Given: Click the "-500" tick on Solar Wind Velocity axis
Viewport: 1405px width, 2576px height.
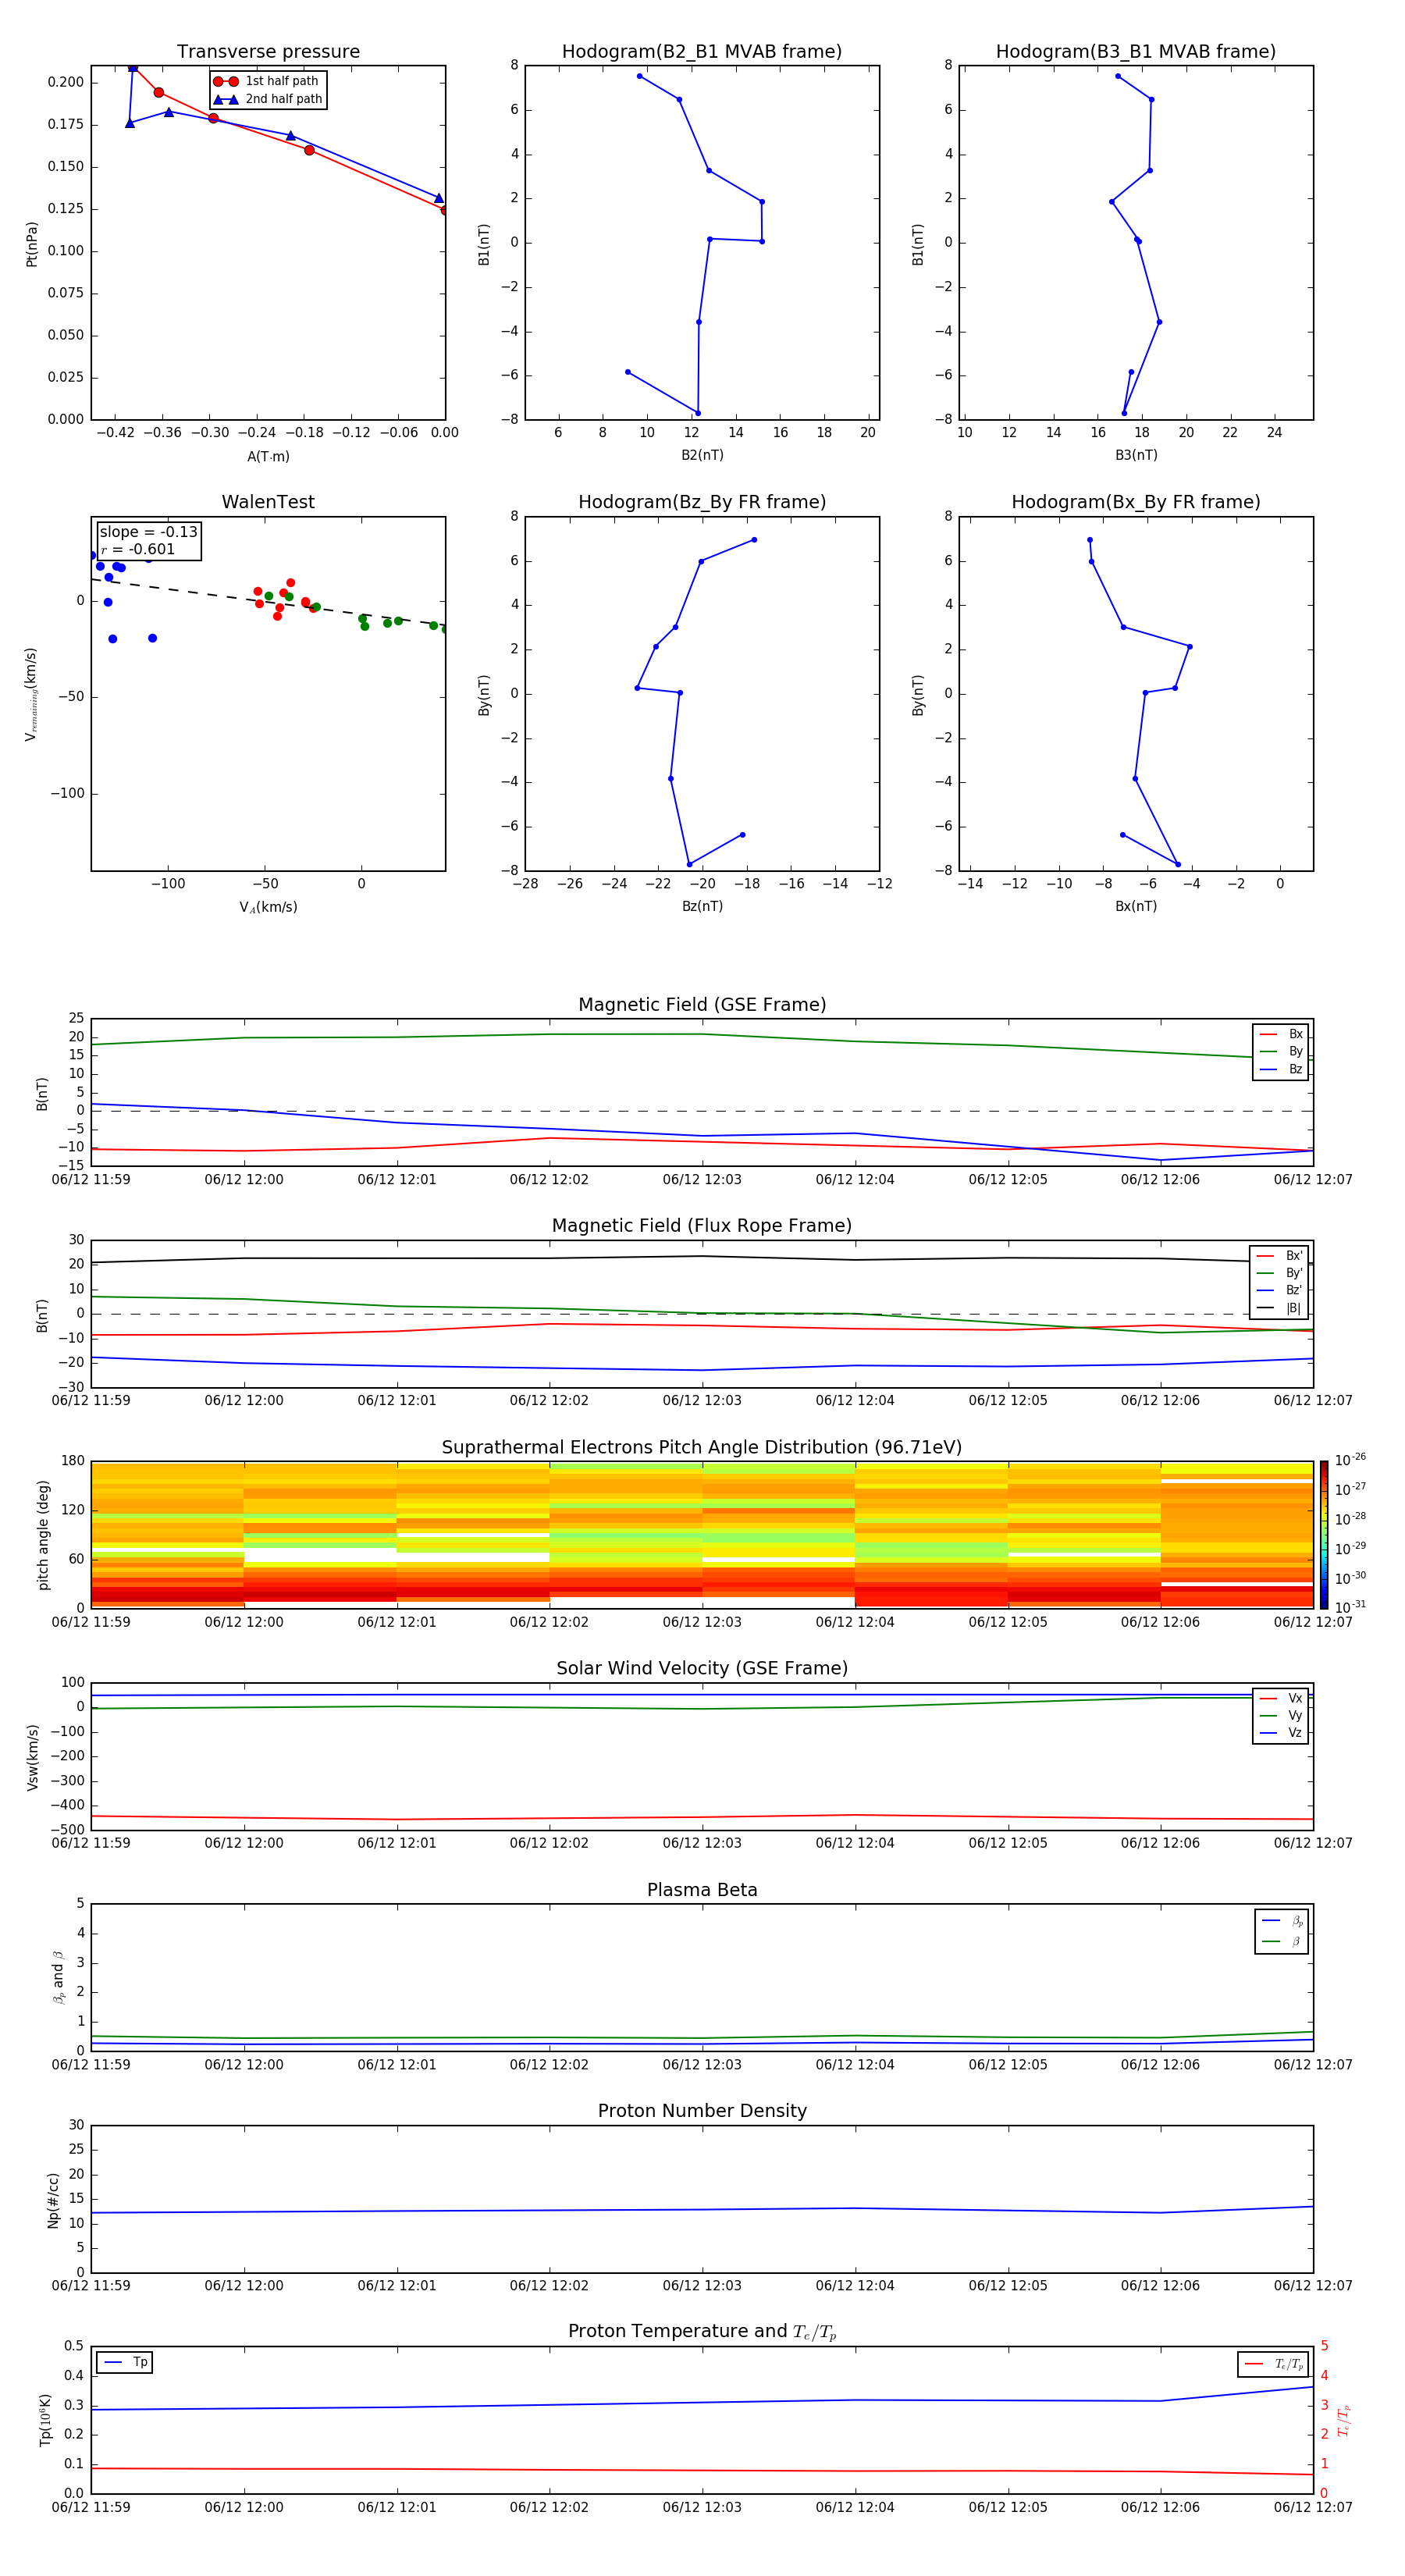Looking at the screenshot, I should pyautogui.click(x=67, y=1830).
